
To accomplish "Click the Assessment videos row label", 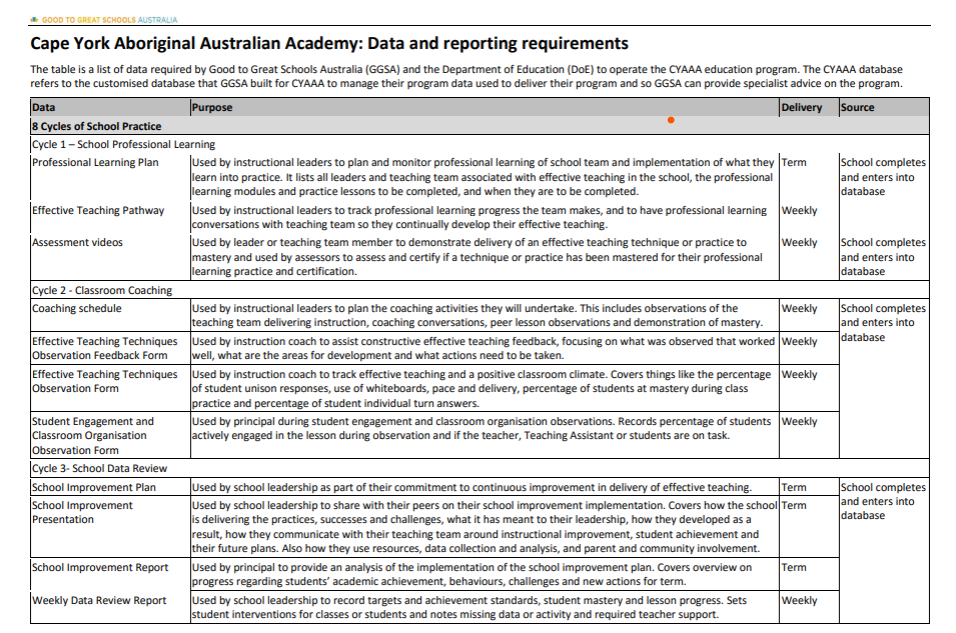I will 78,243.
